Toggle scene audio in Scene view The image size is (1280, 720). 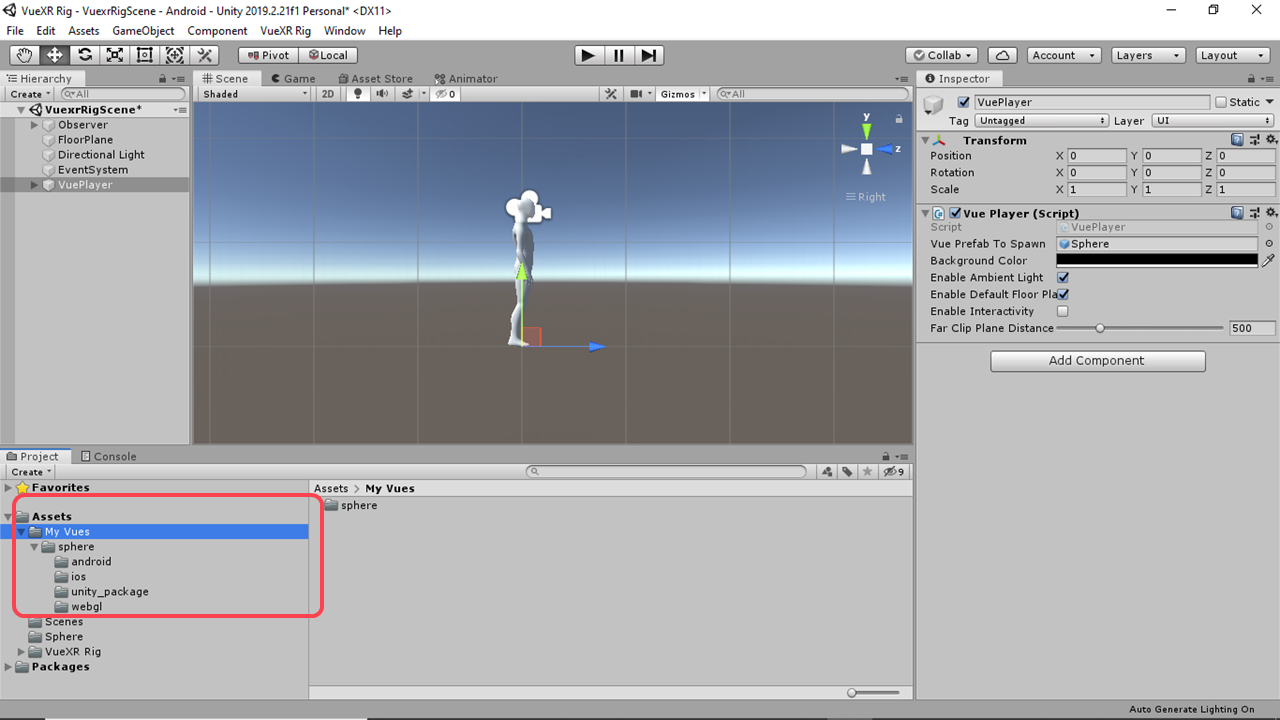pyautogui.click(x=382, y=94)
